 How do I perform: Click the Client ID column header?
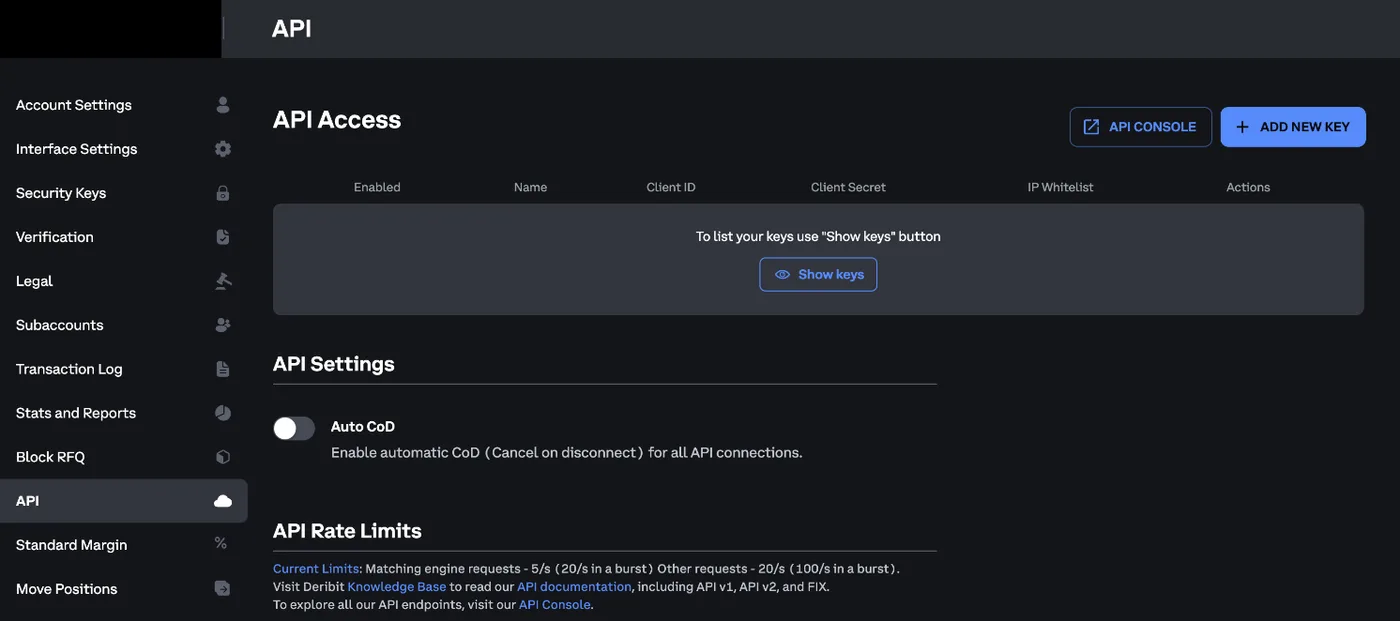[x=671, y=187]
